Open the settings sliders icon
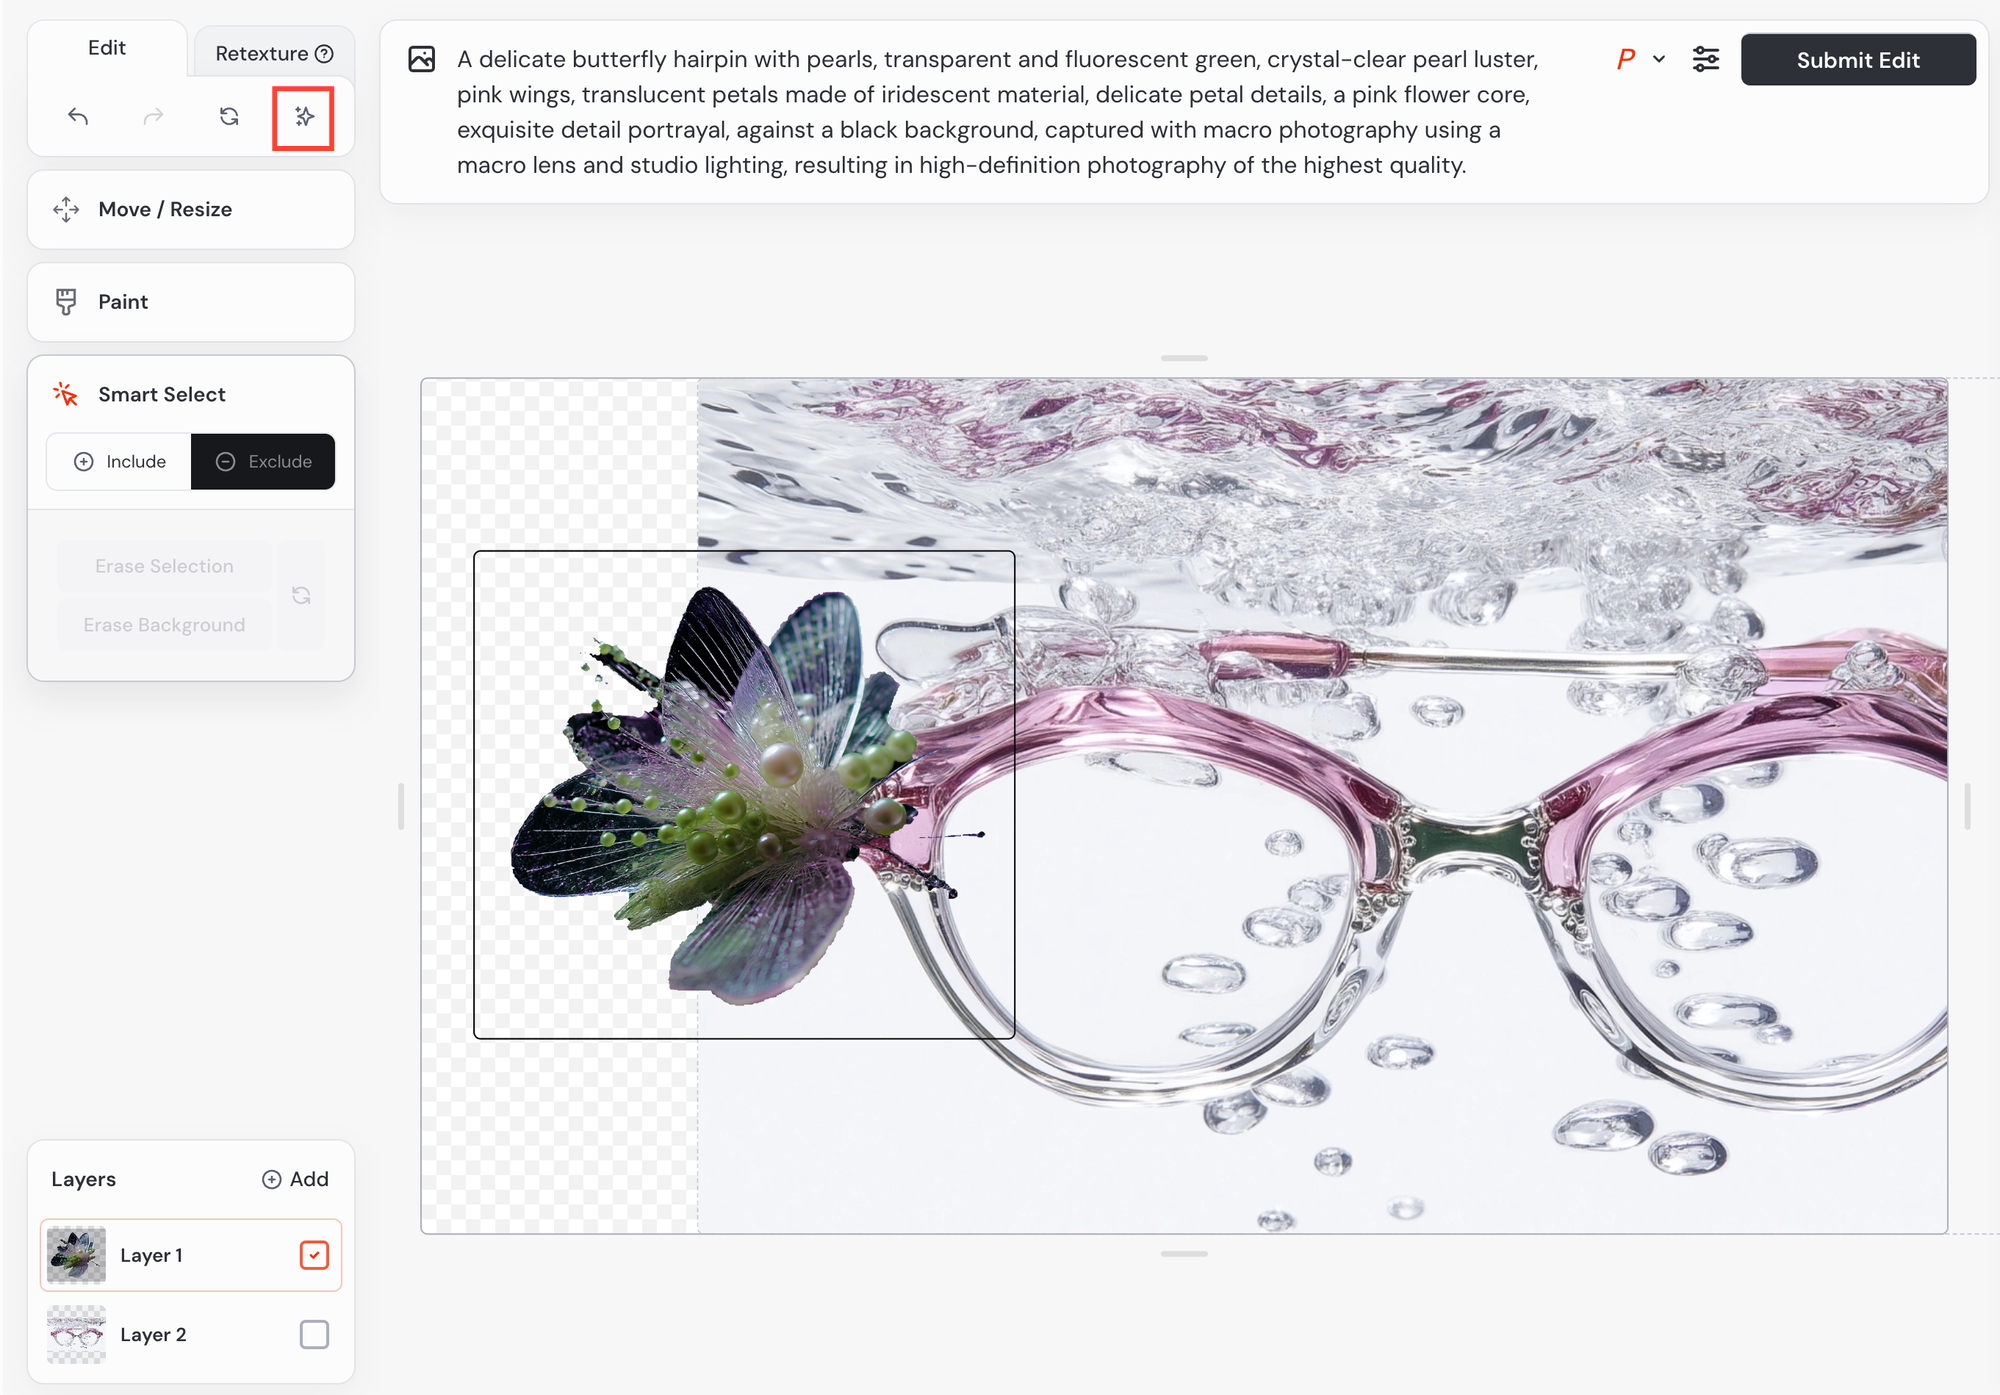 (1706, 59)
